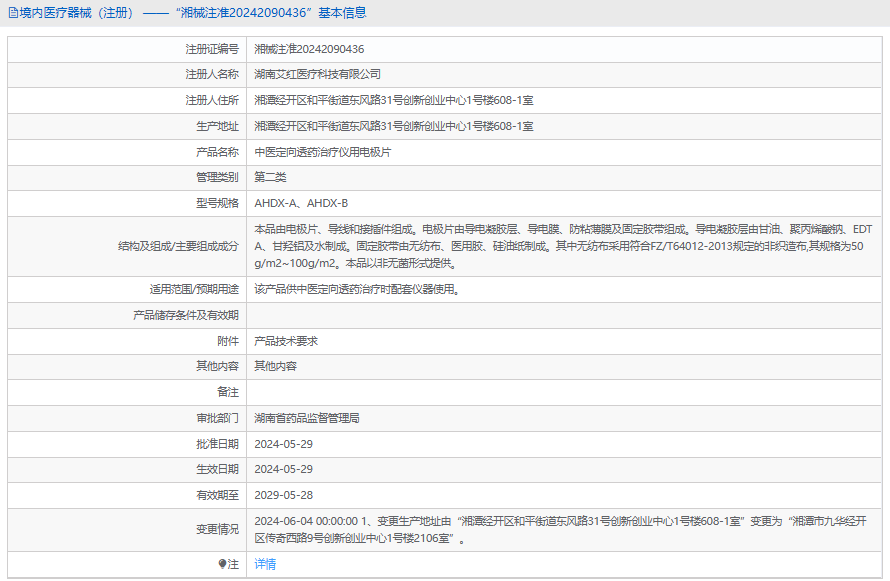Click the 生产地址 address value

click(394, 127)
